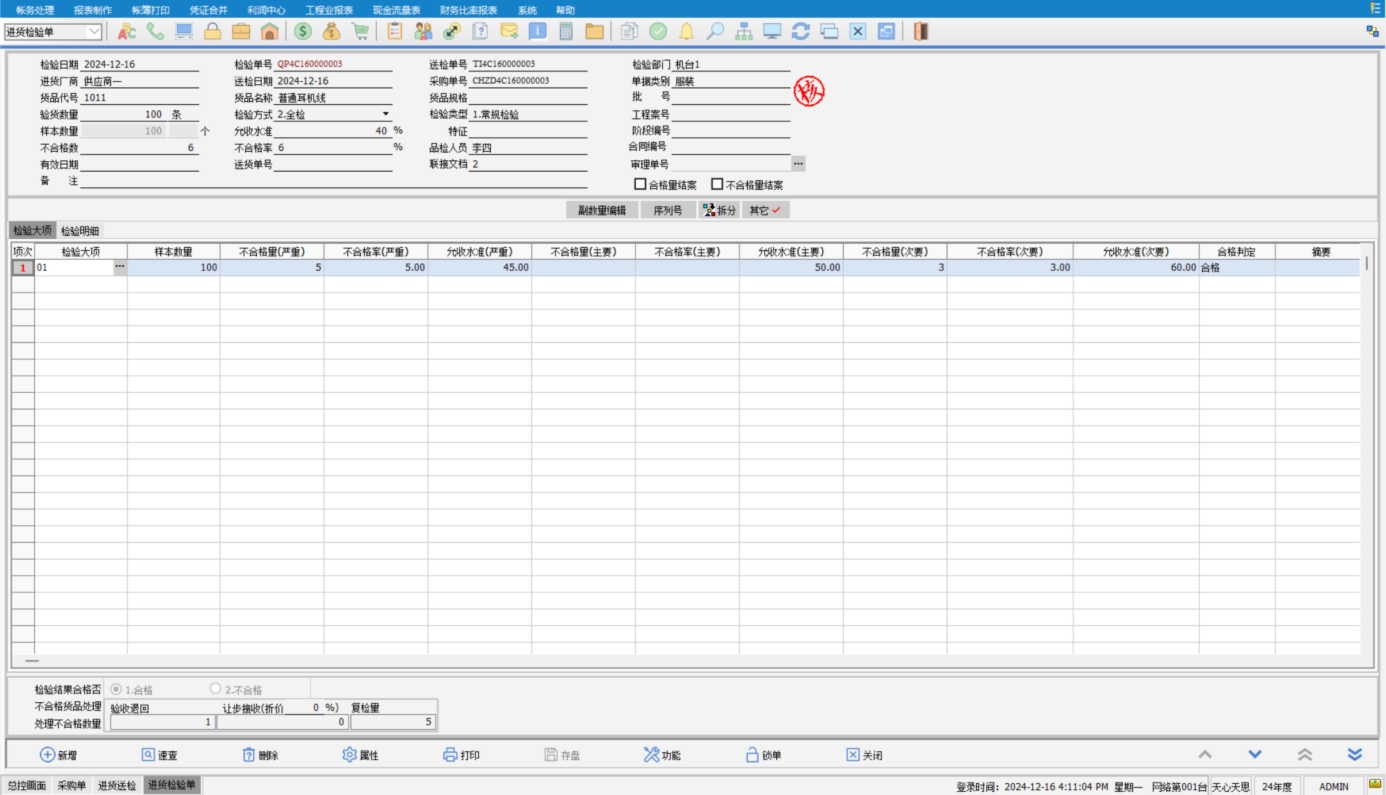Click the magnifying glass search icon
Viewport: 1386px width, 795px height.
tap(715, 31)
